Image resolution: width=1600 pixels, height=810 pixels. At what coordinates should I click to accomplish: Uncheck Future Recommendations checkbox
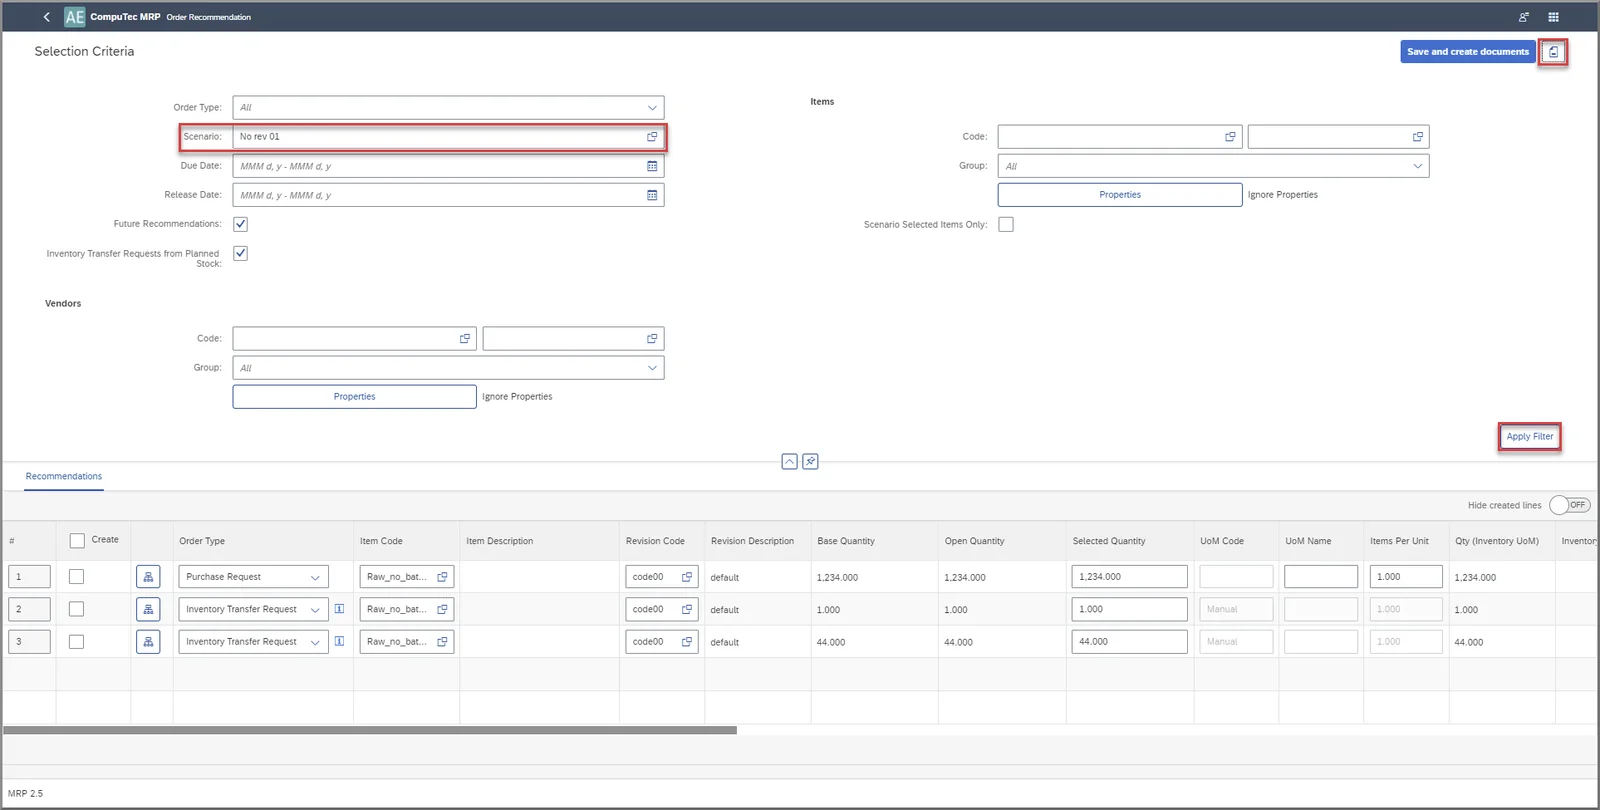pyautogui.click(x=240, y=224)
